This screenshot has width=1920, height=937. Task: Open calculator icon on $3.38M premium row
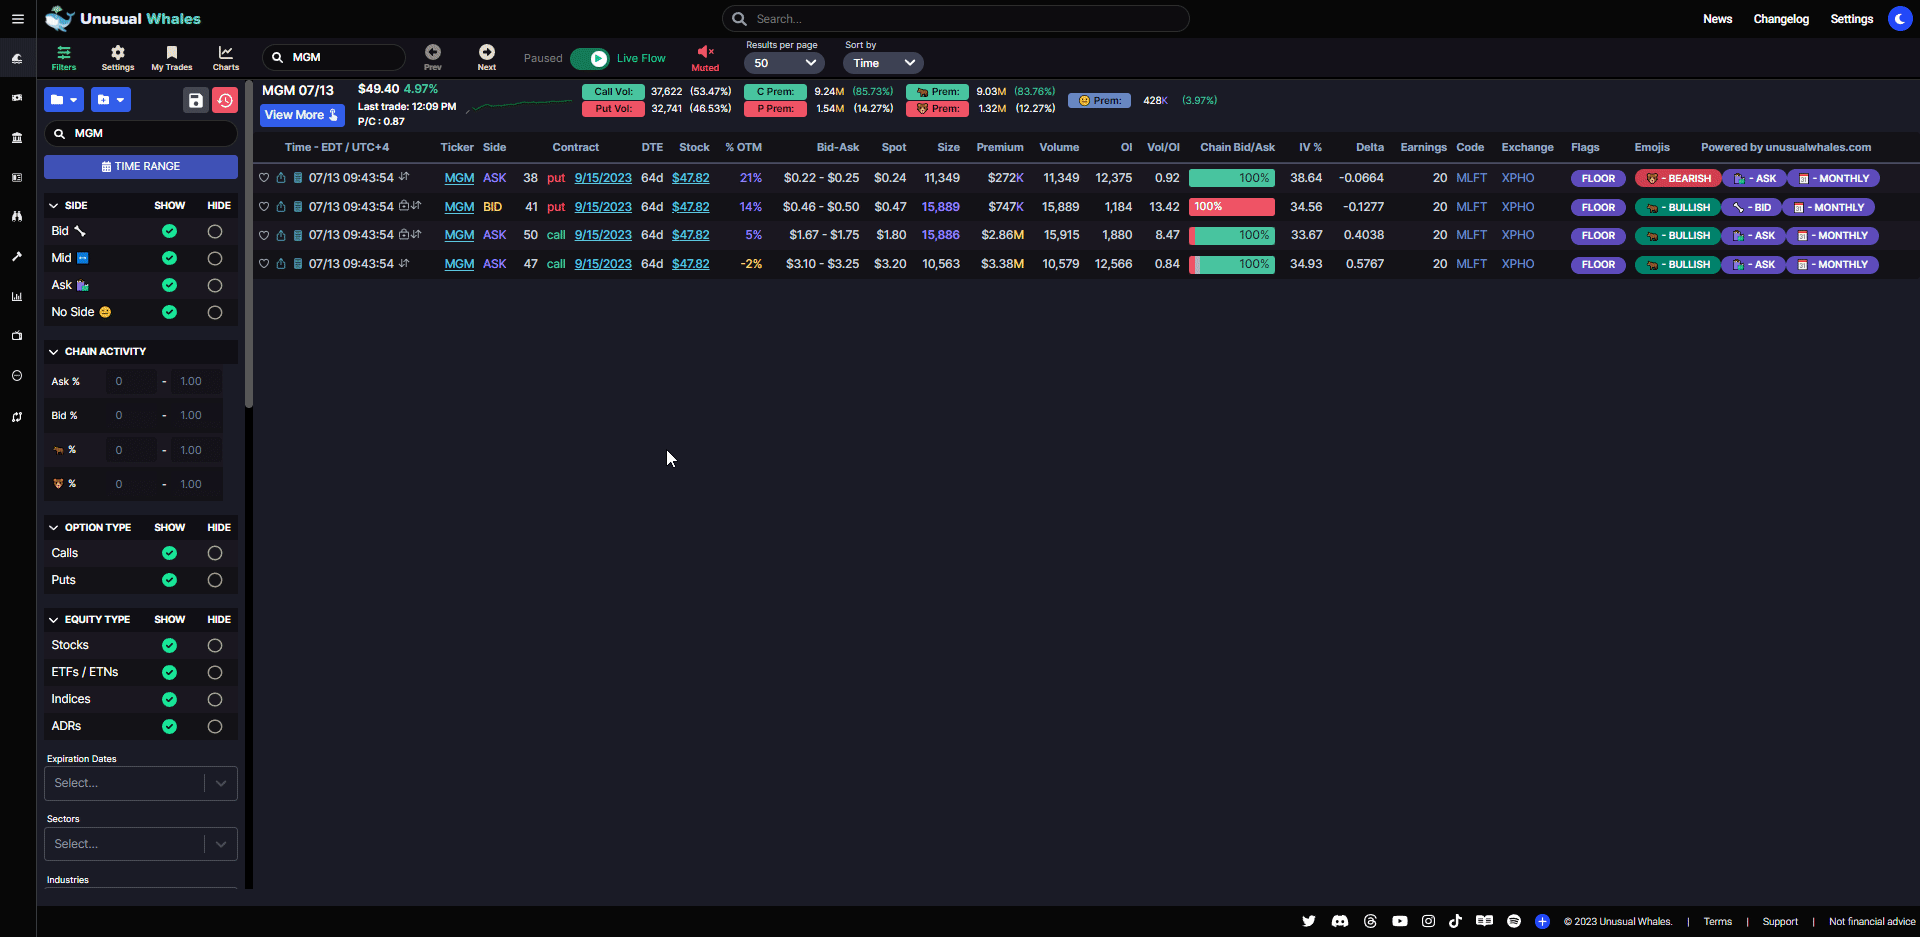[x=298, y=264]
